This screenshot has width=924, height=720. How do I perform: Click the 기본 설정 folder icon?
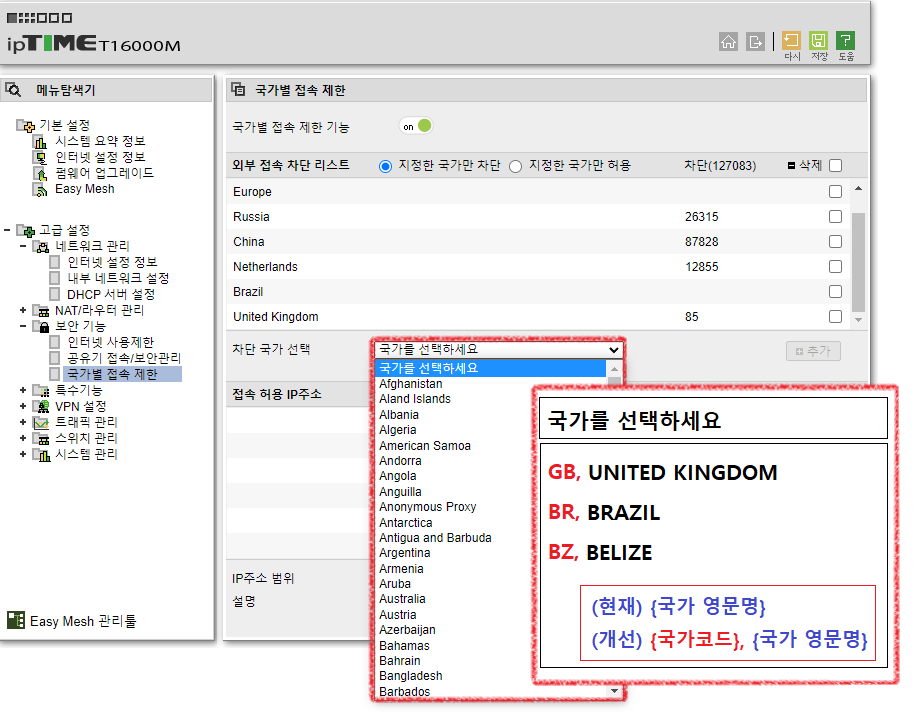(x=26, y=125)
